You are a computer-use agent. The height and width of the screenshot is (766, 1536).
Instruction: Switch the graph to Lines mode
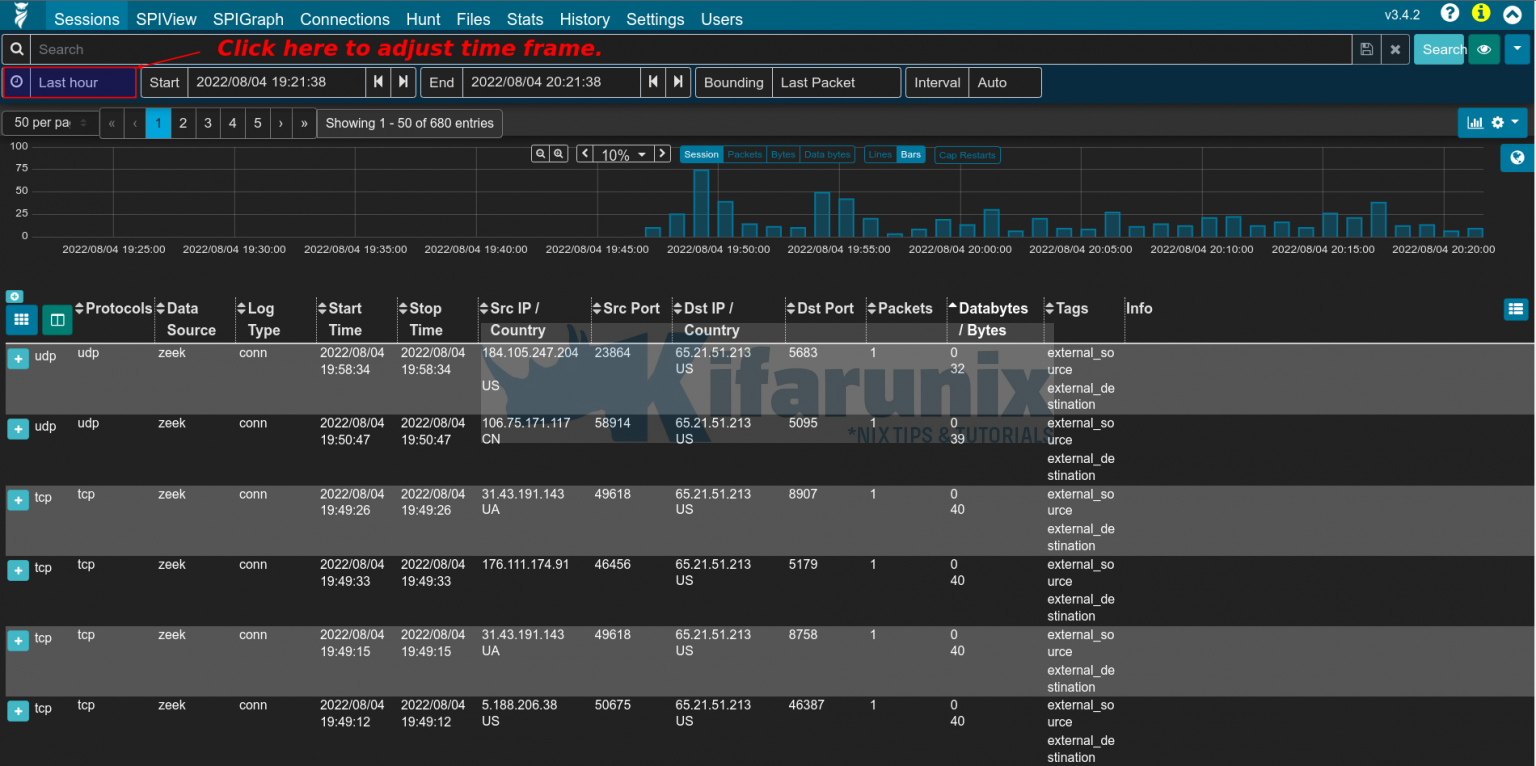(880, 154)
